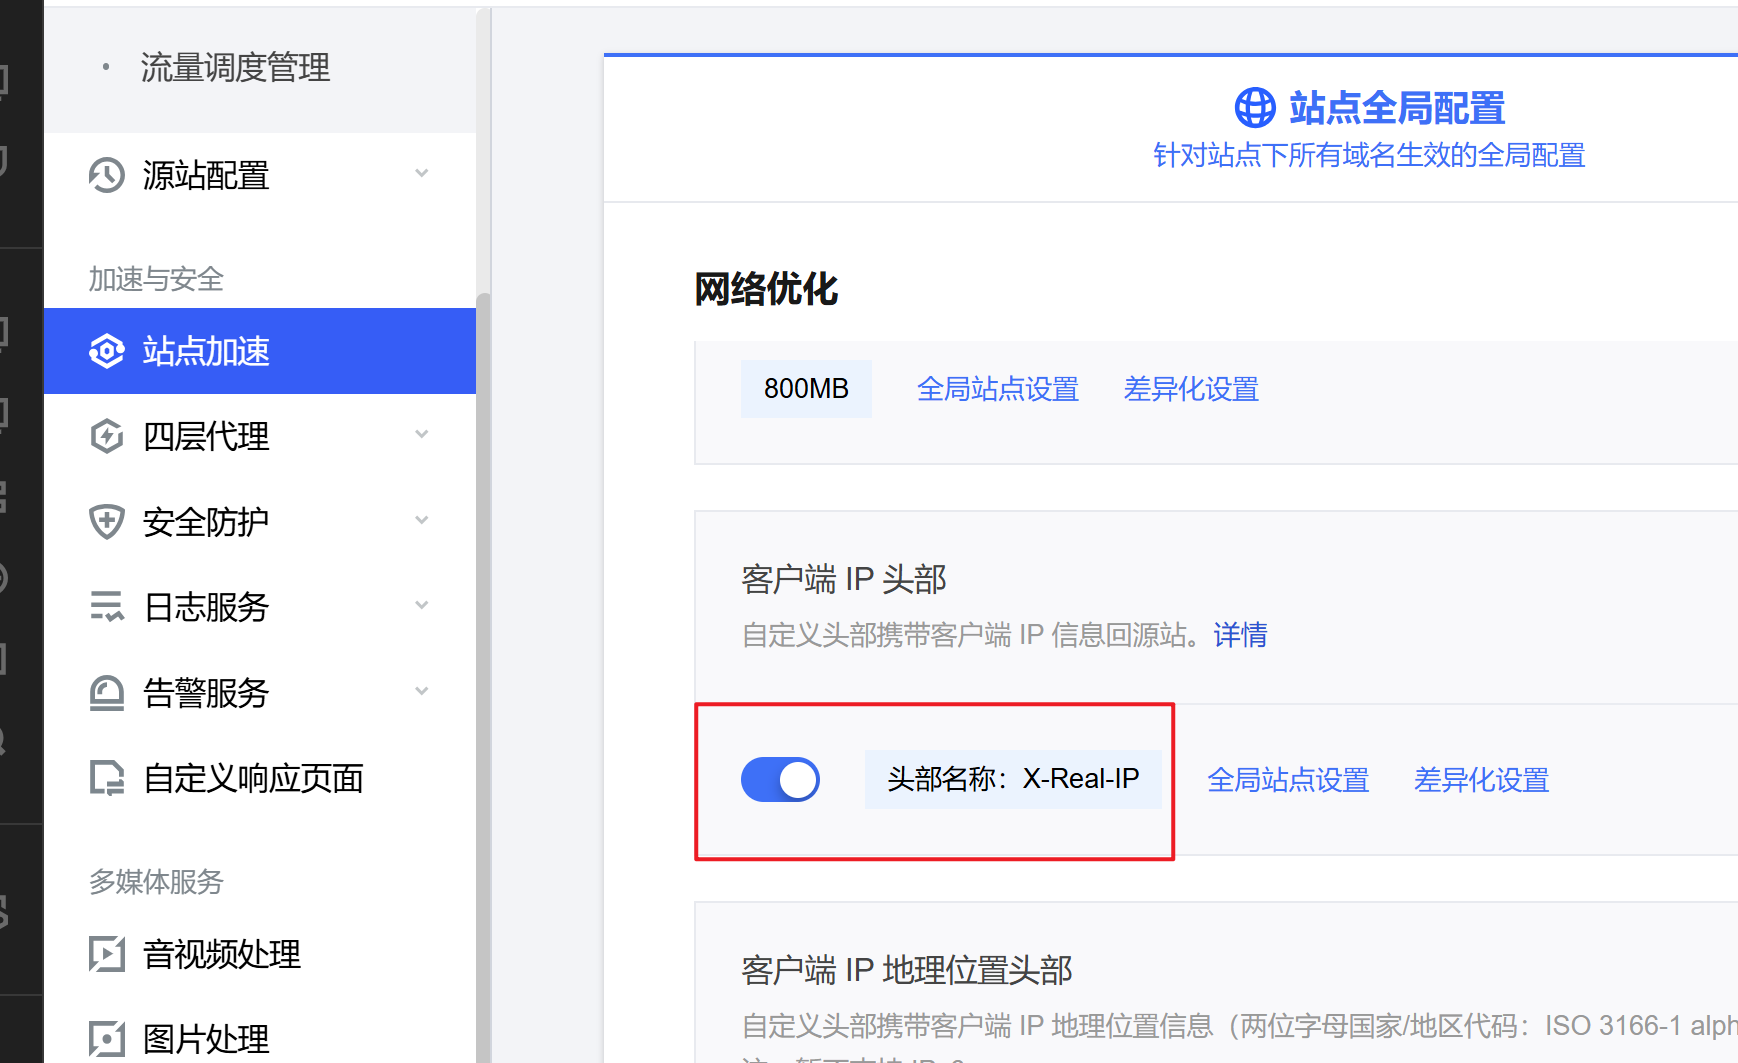Click the 安全防护 shield icon
Viewport: 1738px width, 1063px height.
pos(107,521)
